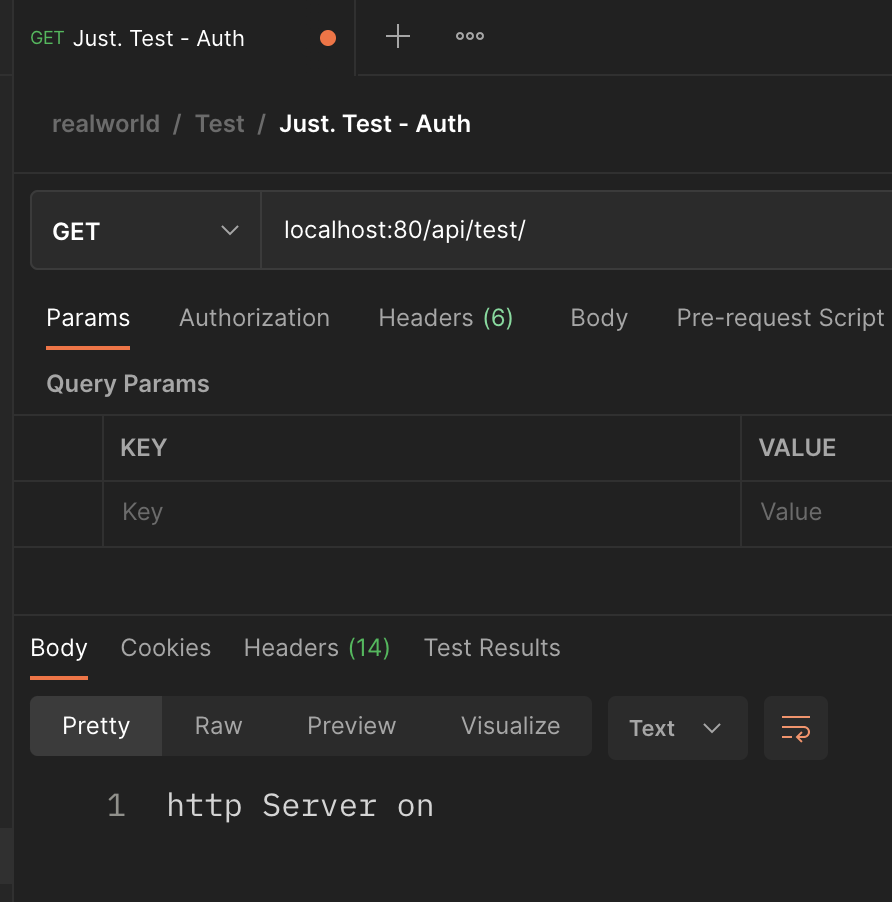Click the request URL field localhost:80/api/test/
The image size is (892, 902).
(576, 230)
